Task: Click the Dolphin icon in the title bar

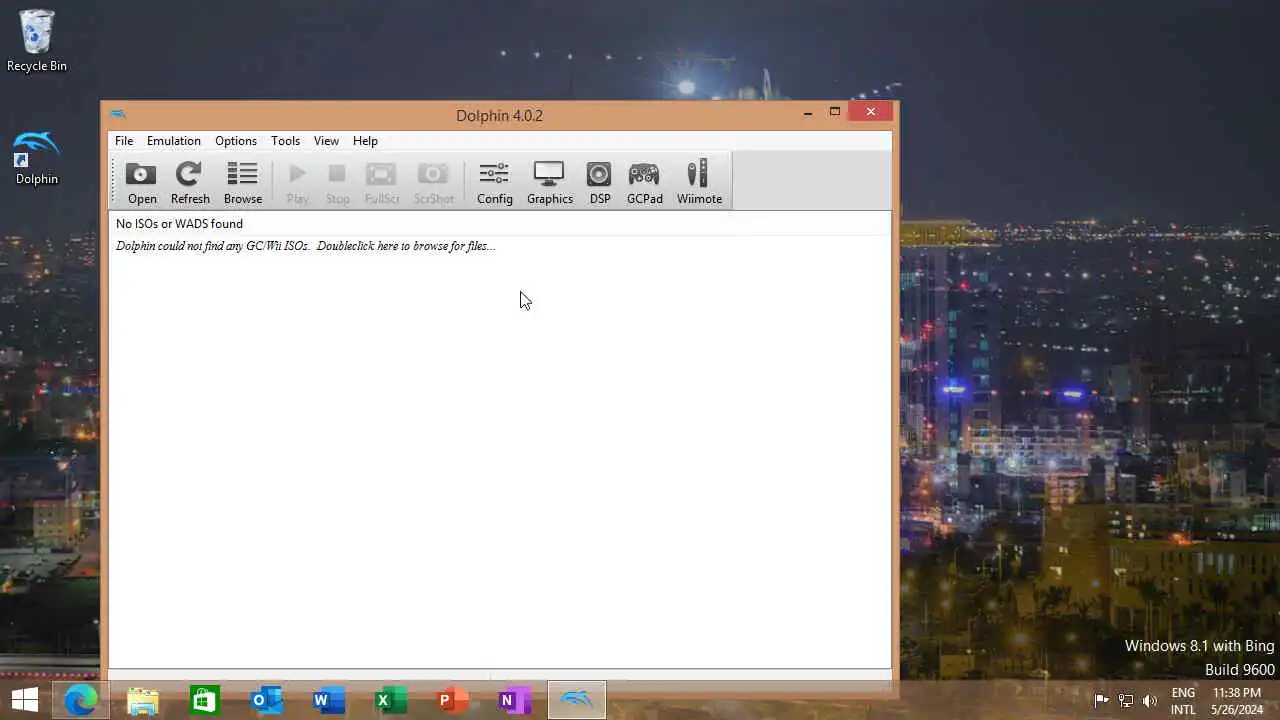Action: [118, 114]
